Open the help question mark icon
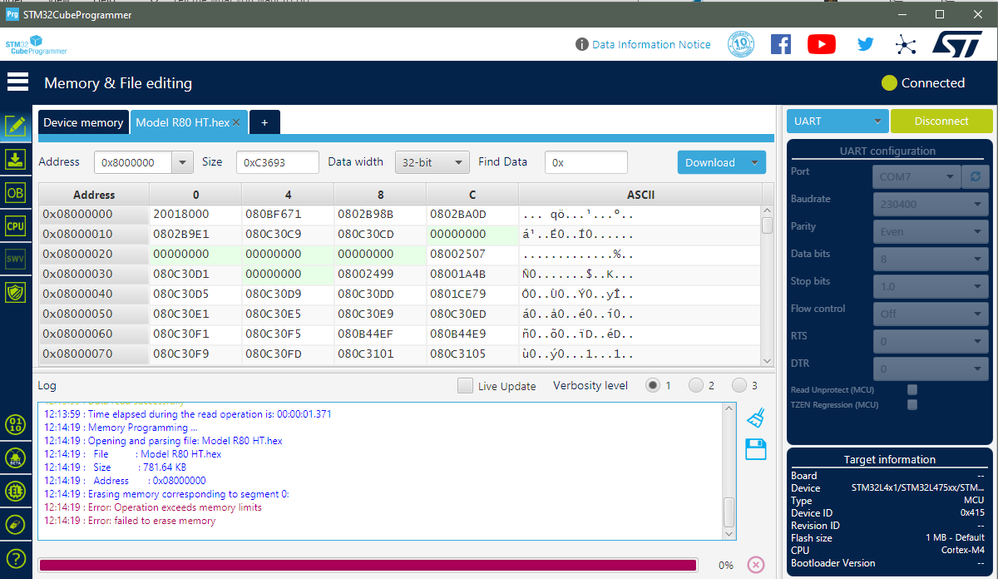The image size is (998, 579). [x=15, y=559]
